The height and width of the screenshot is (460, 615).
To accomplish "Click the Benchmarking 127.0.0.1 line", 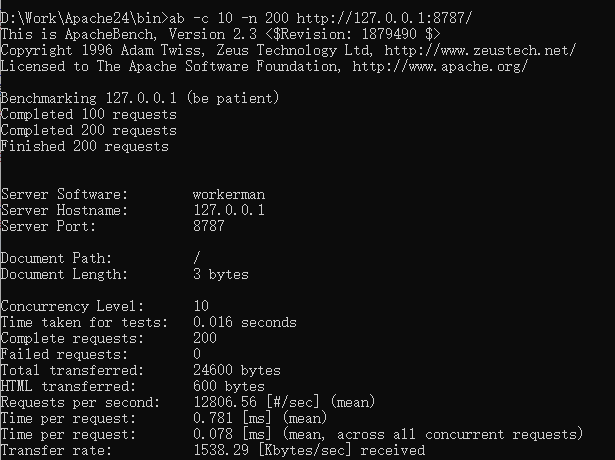I will point(140,98).
